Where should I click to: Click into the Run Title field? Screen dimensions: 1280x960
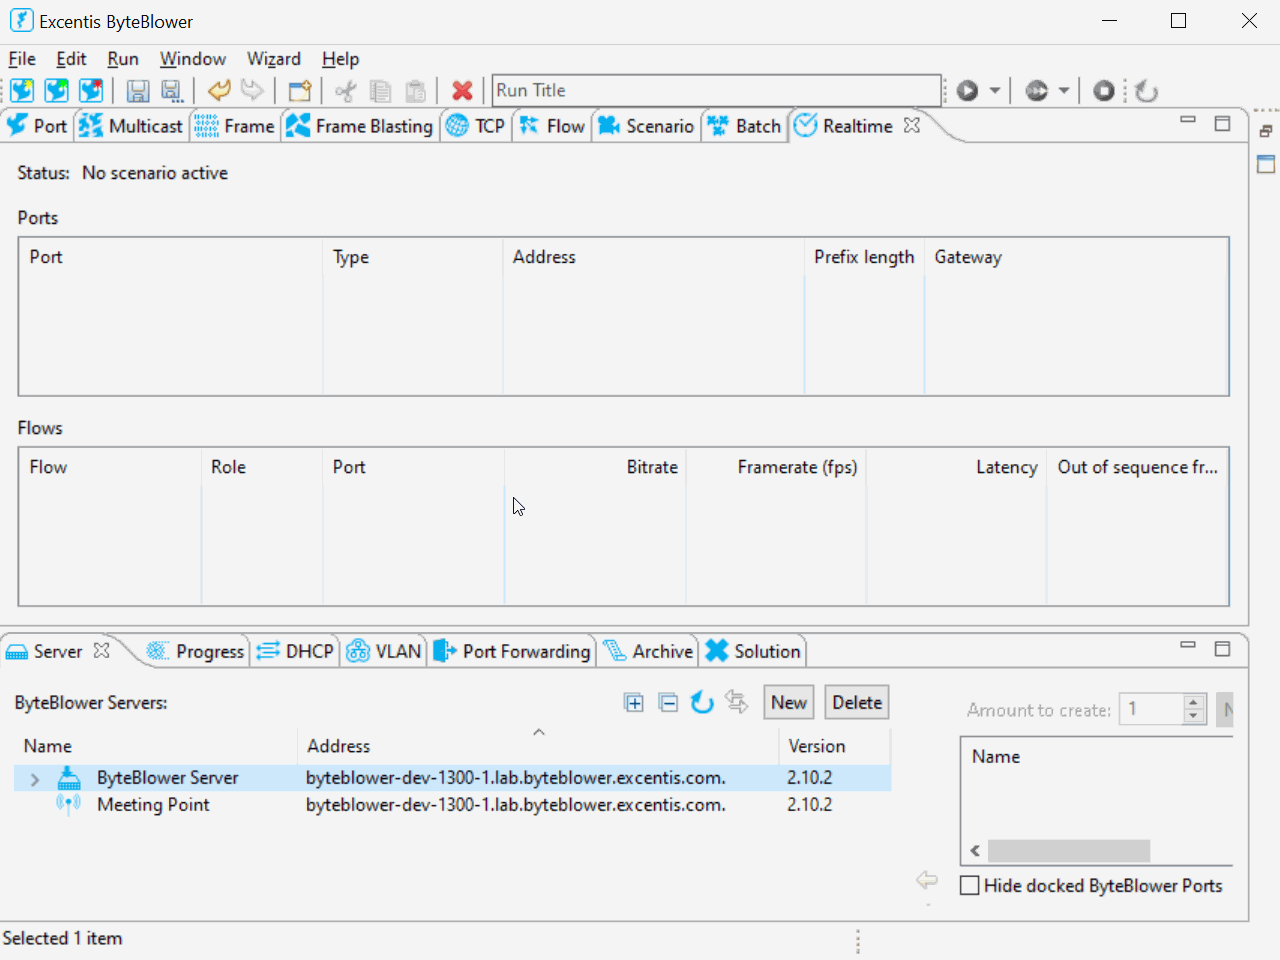tap(715, 91)
